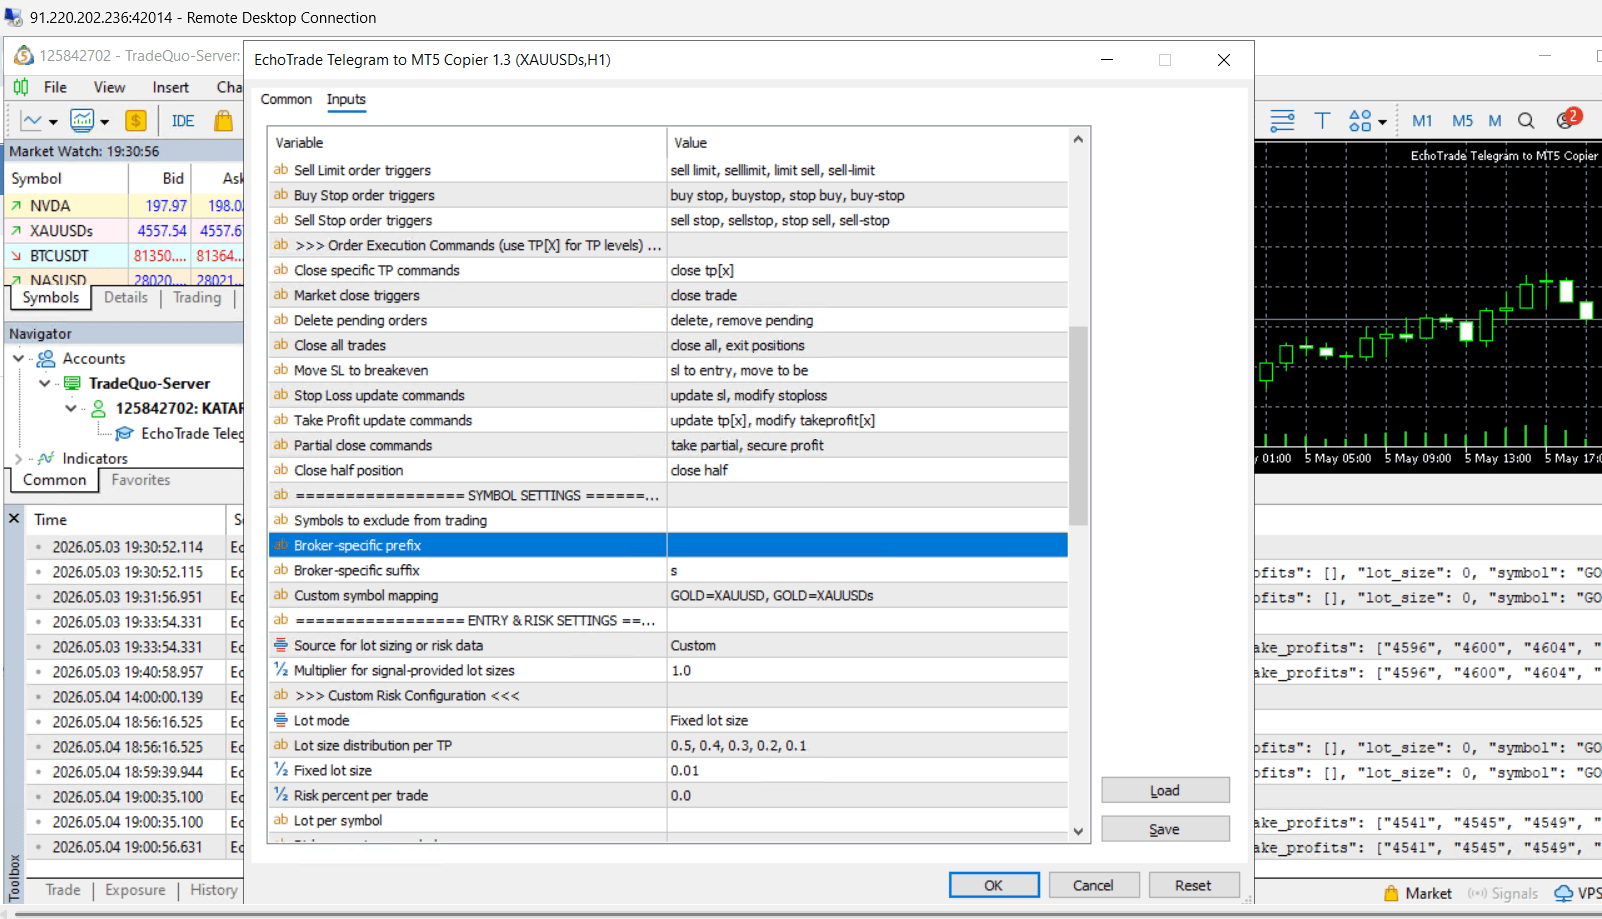Close the Toolbox panel with the X
Image resolution: width=1602 pixels, height=919 pixels.
tap(14, 518)
